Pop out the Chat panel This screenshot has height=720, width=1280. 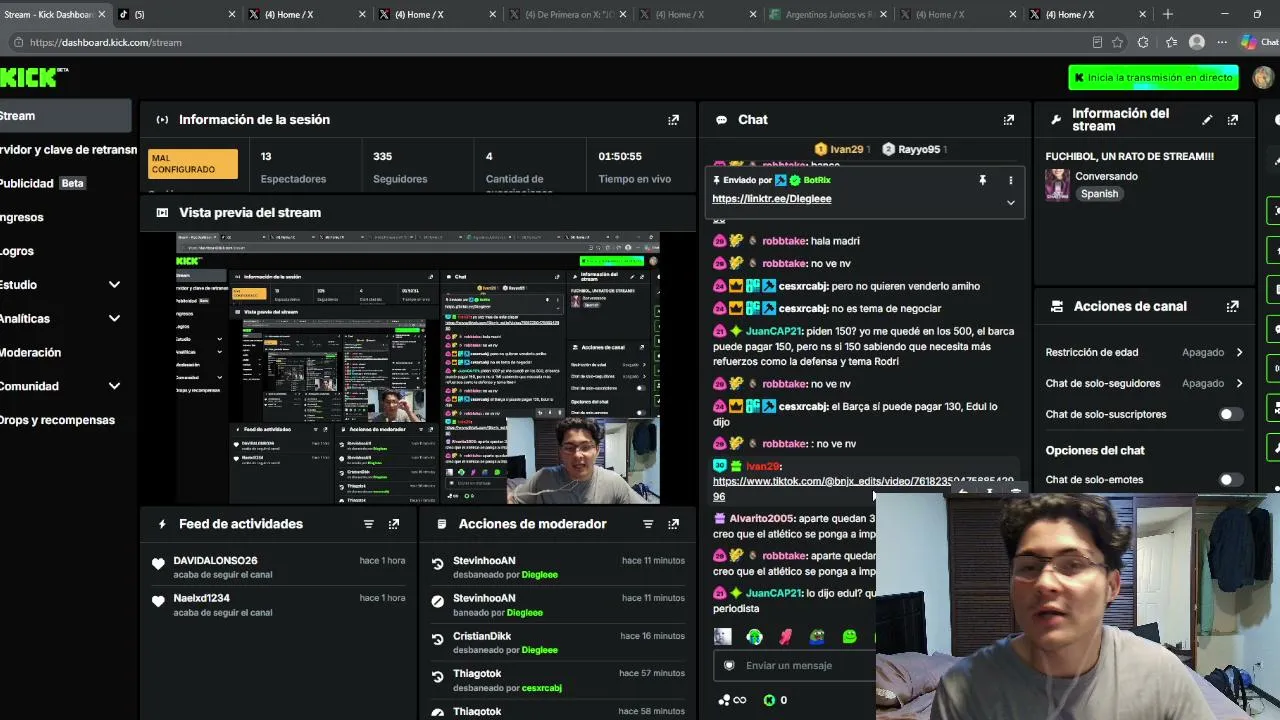point(1008,120)
